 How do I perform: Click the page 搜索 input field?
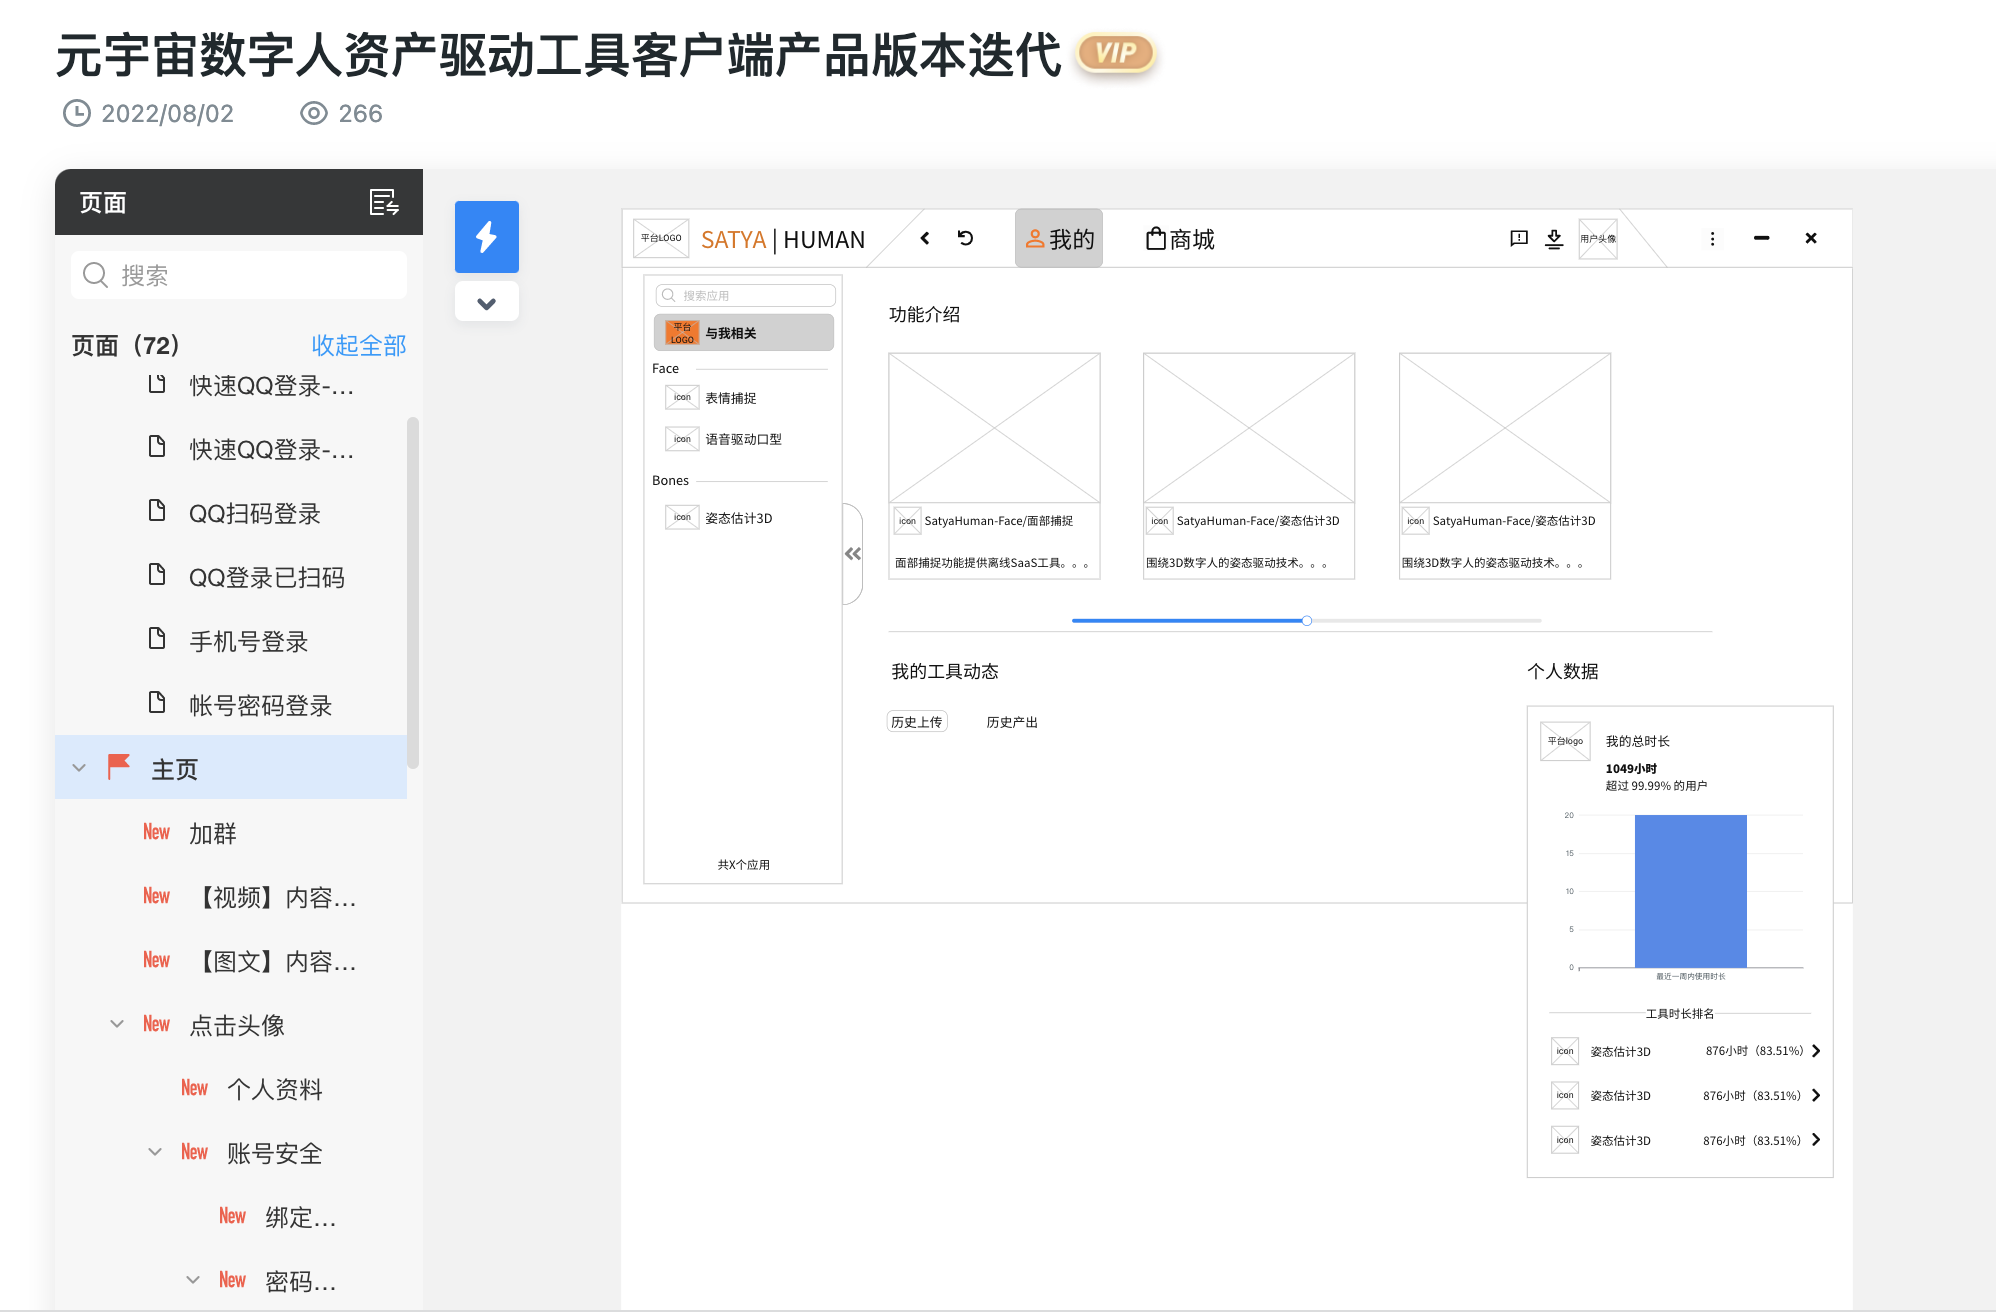[x=240, y=275]
